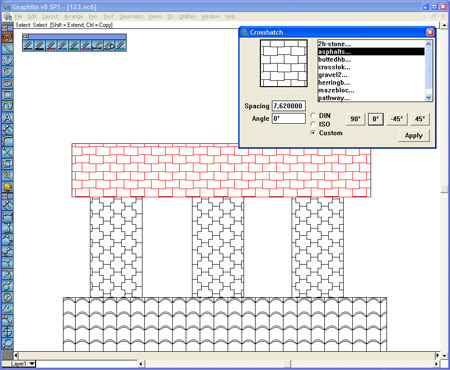Click pattern list up arrow

coord(429,44)
